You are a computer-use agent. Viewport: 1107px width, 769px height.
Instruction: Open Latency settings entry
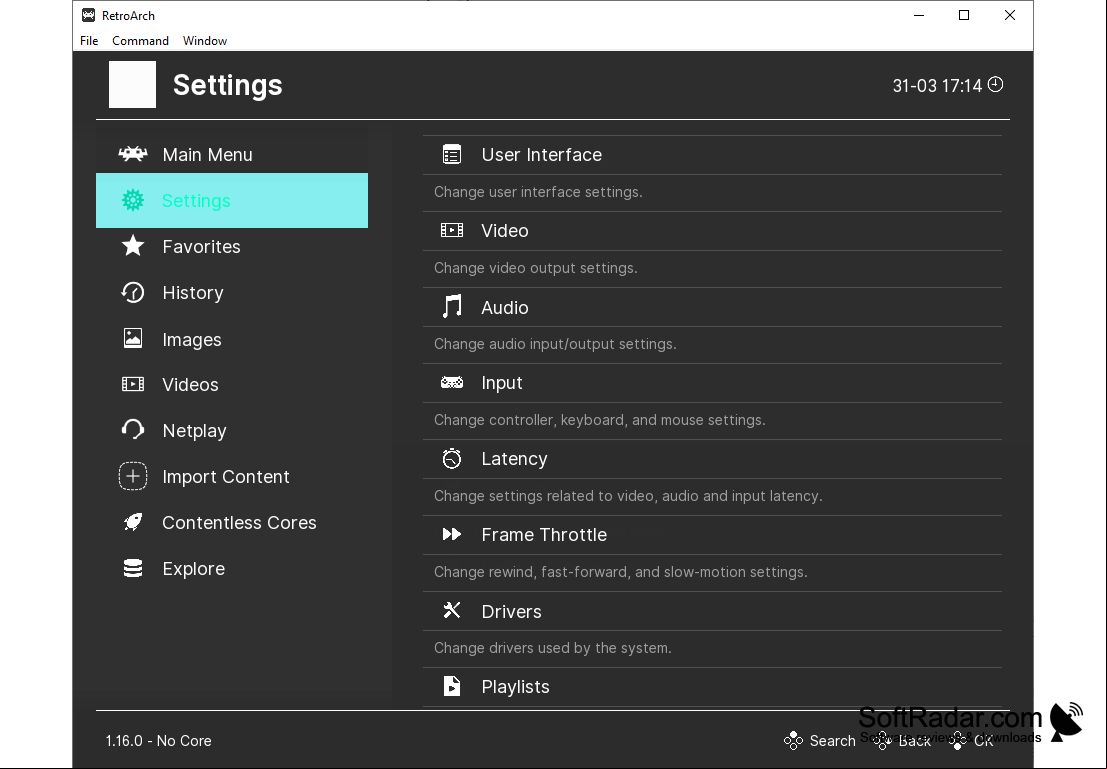(712, 459)
